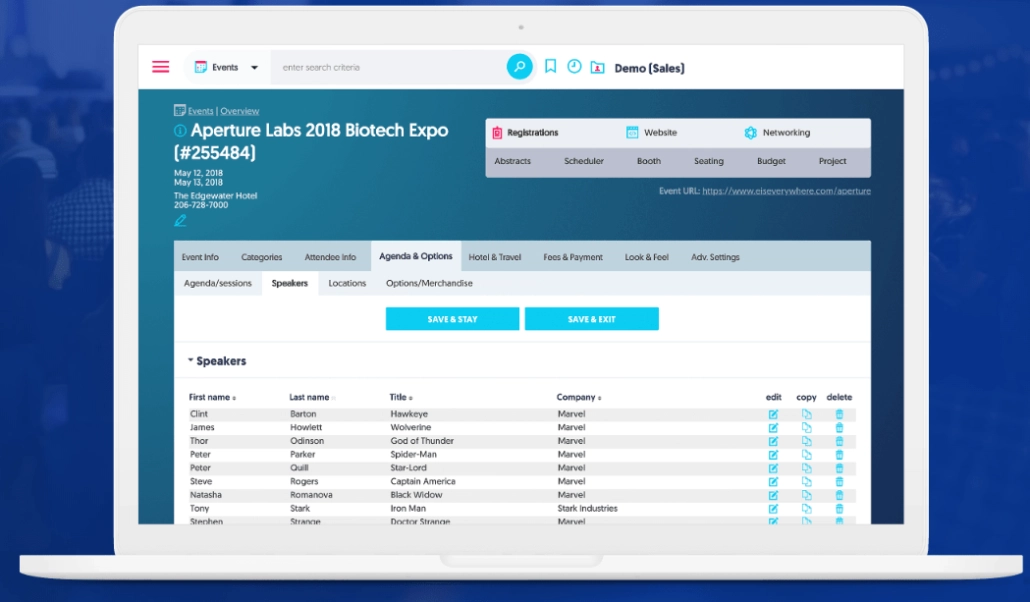Open the Agenda/sessions sub-tab
This screenshot has height=602, width=1030.
(x=218, y=283)
